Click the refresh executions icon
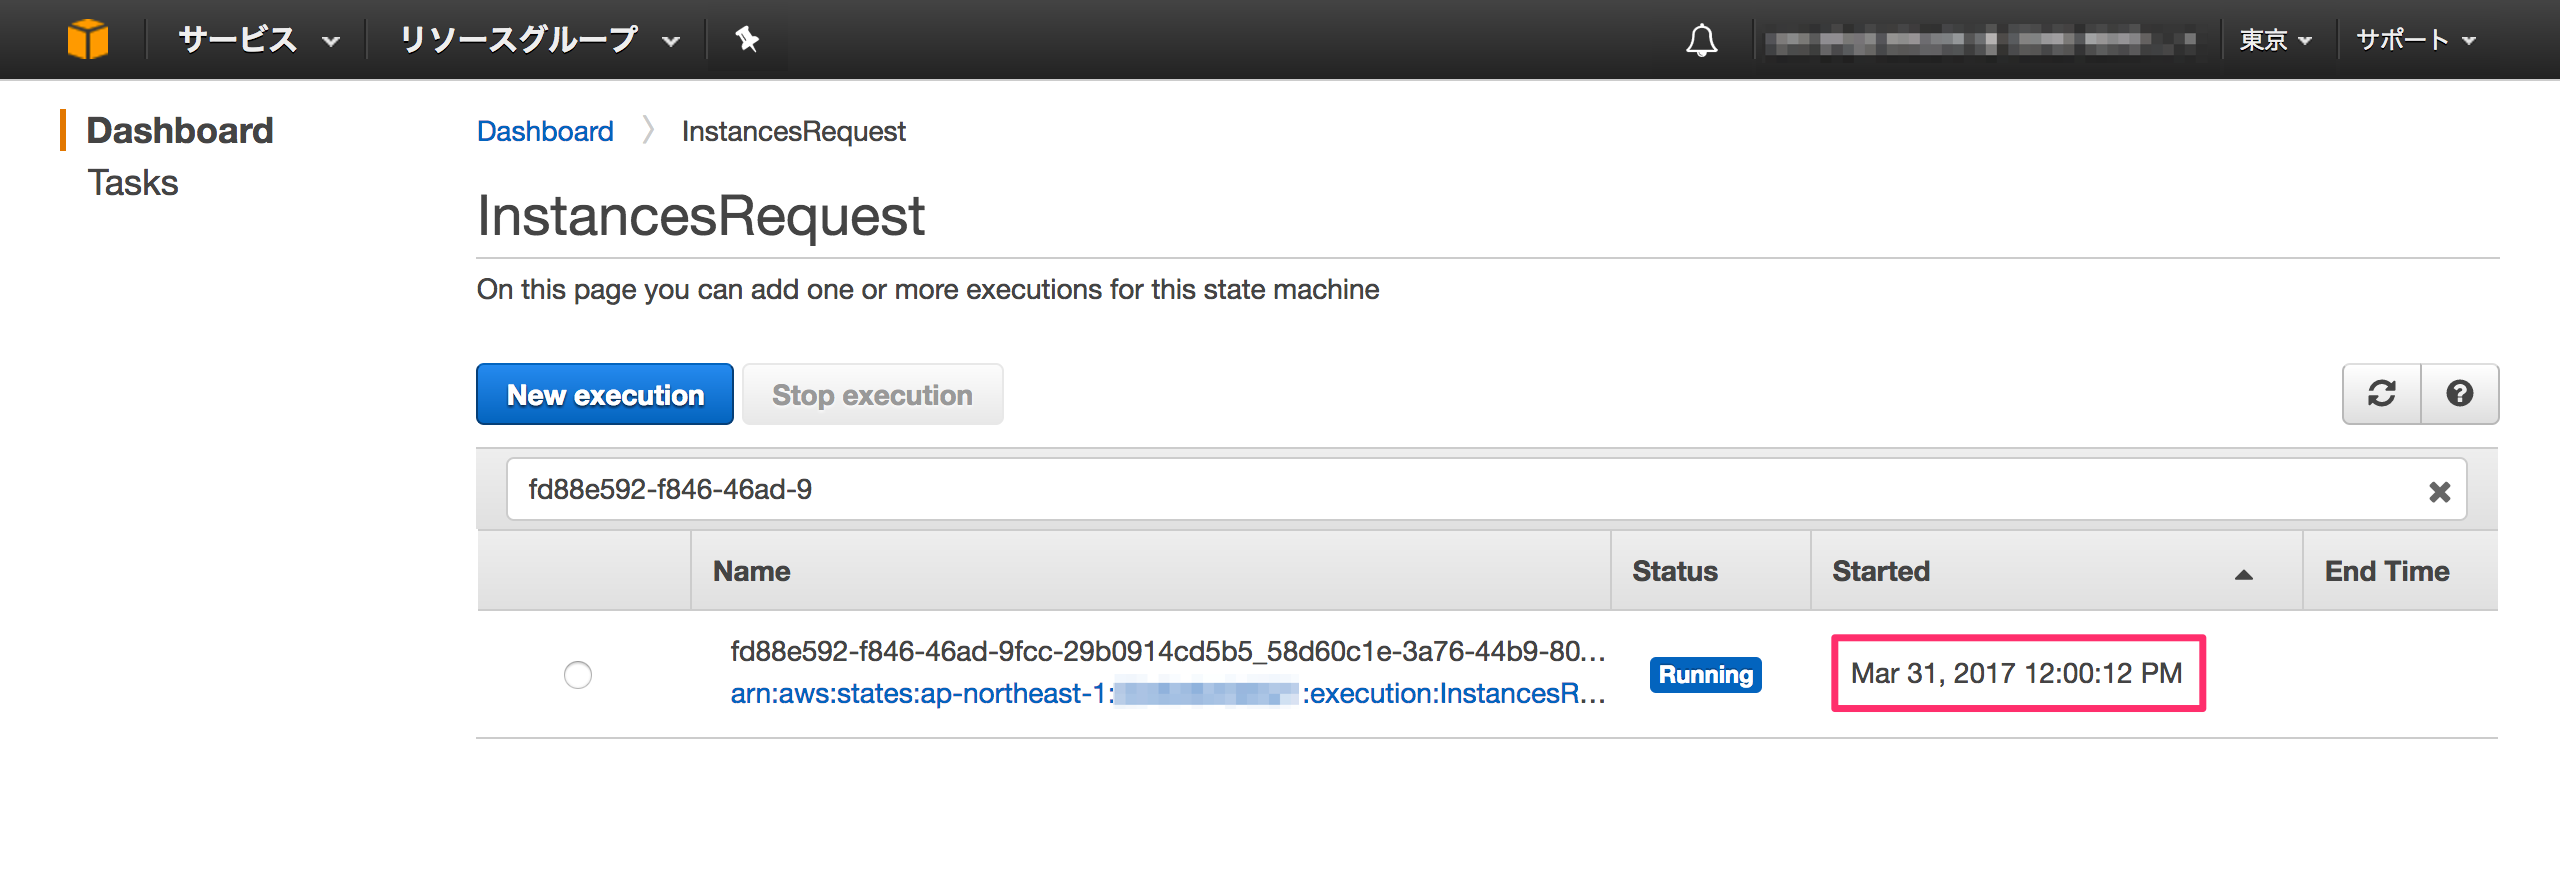The image size is (2560, 881). (2381, 394)
